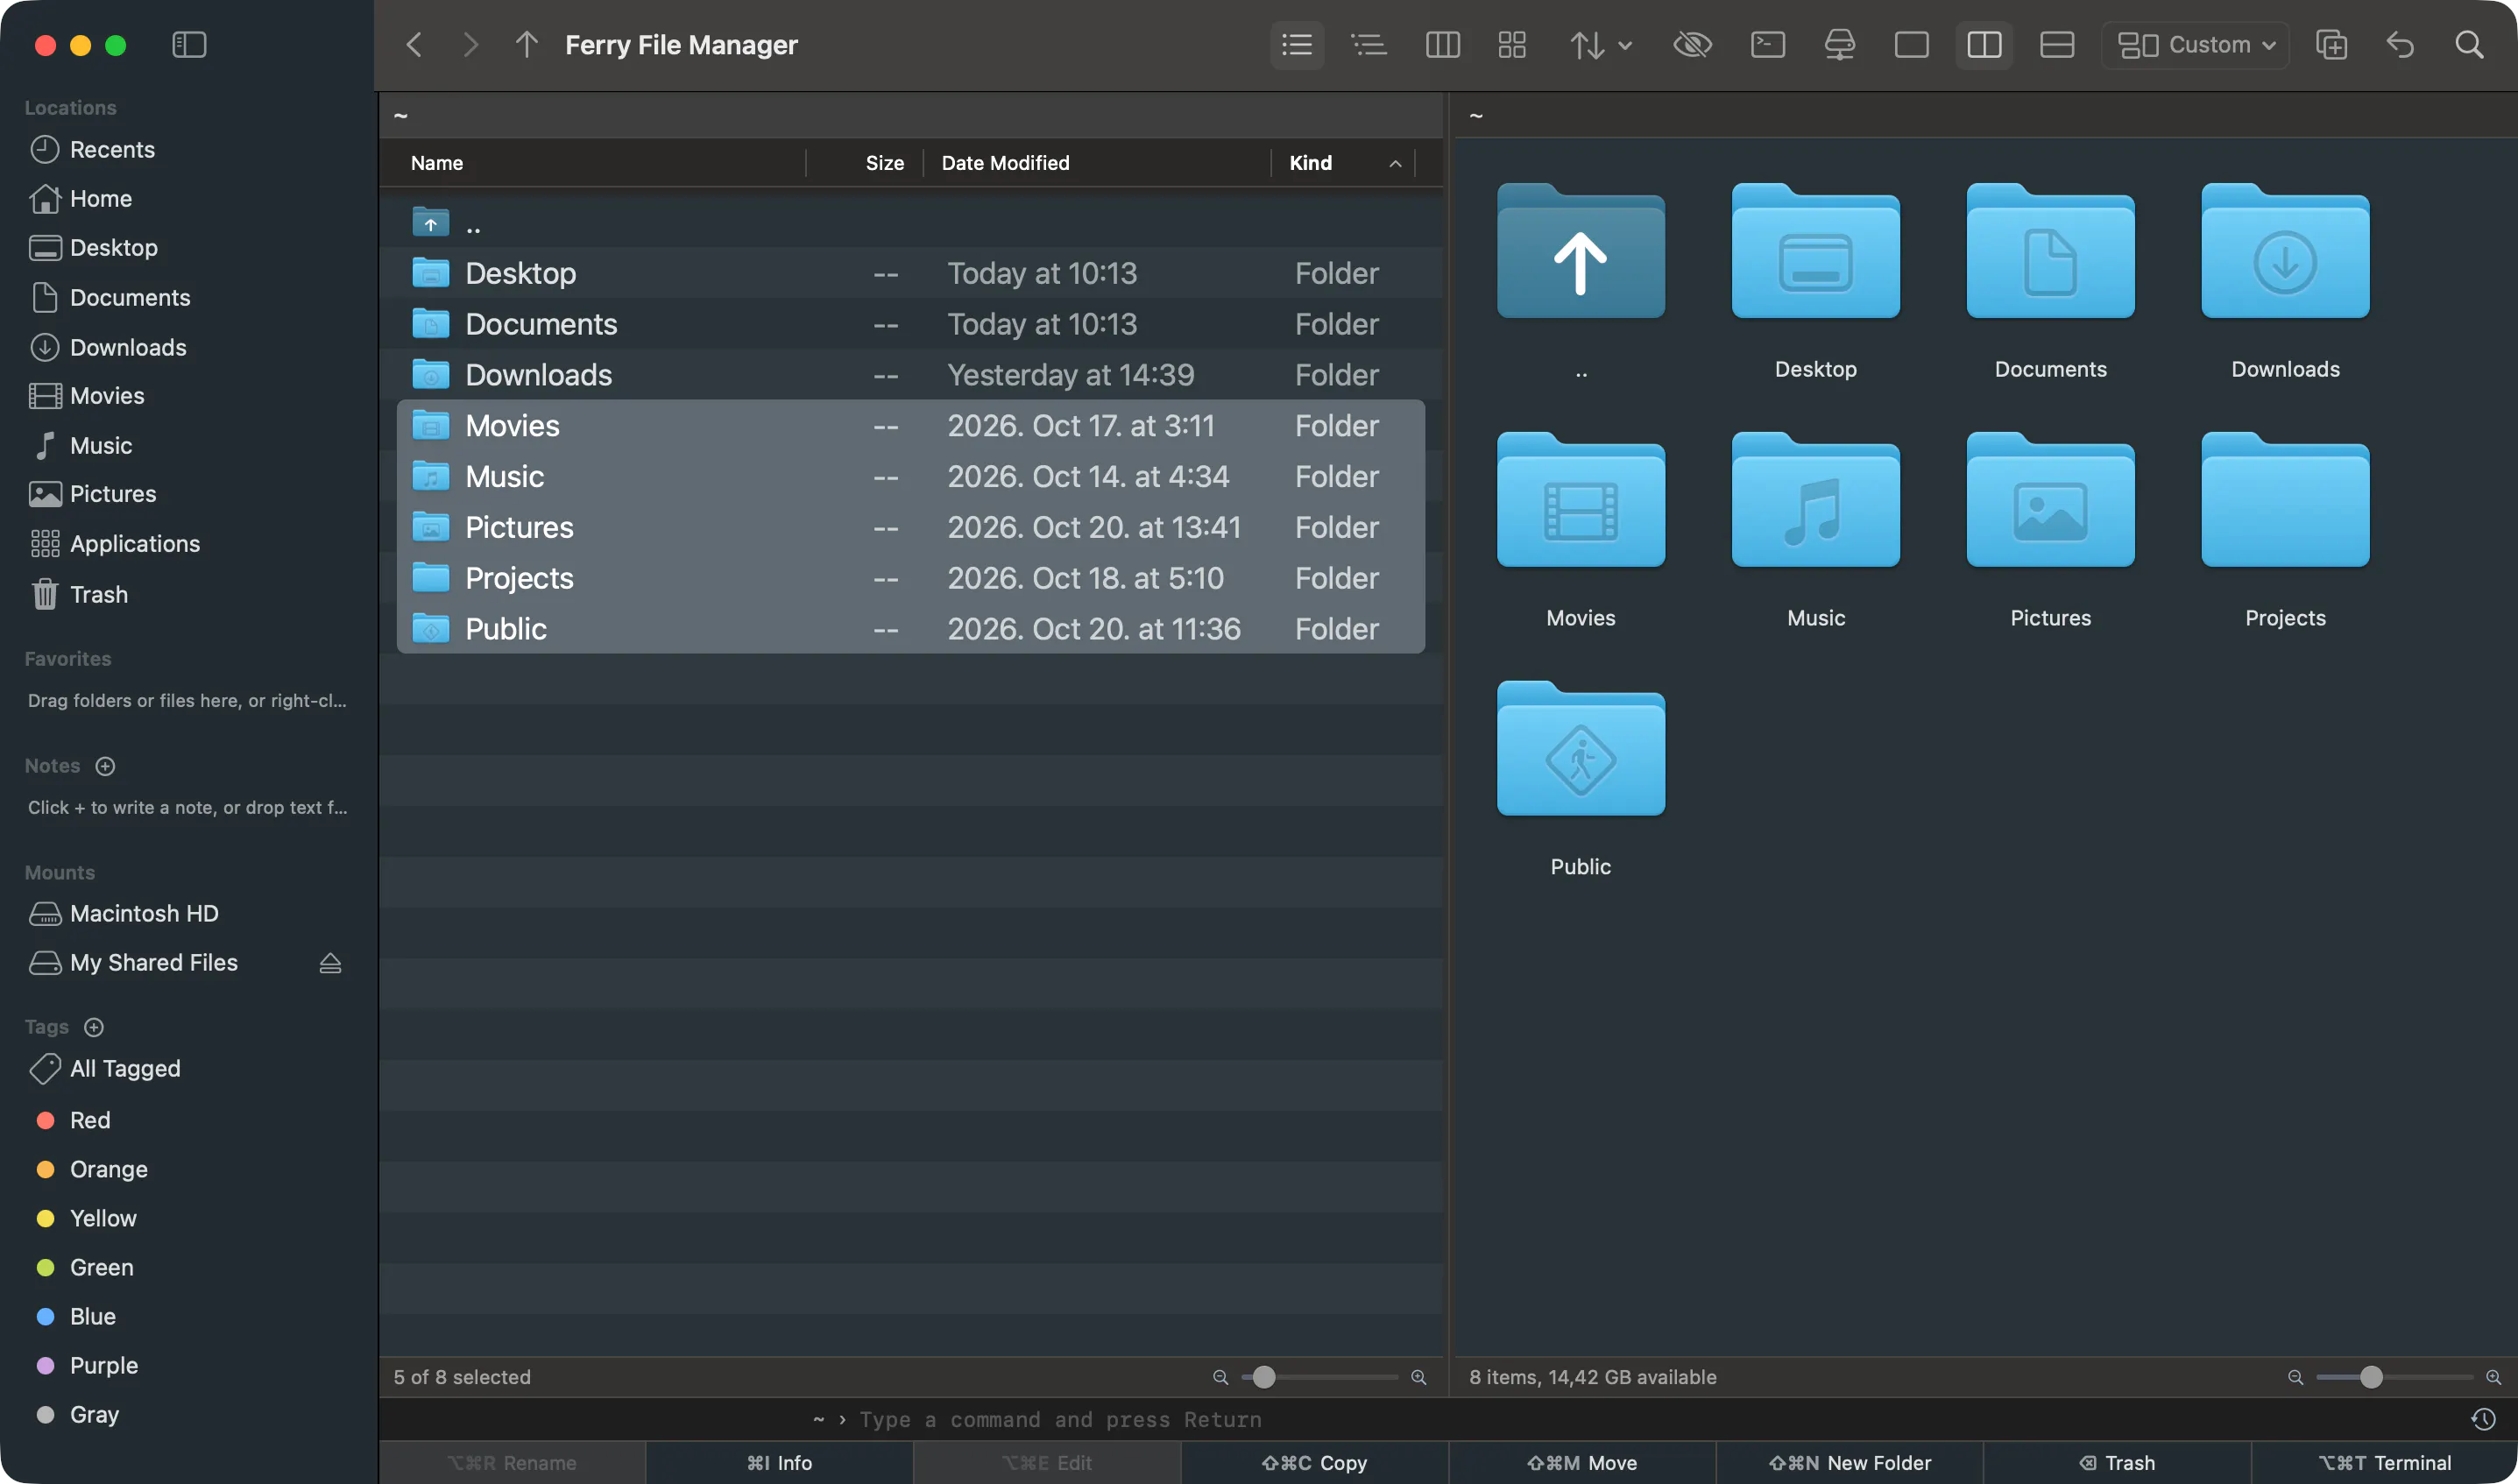
Task: Click the New Folder button
Action: coord(1849,1463)
